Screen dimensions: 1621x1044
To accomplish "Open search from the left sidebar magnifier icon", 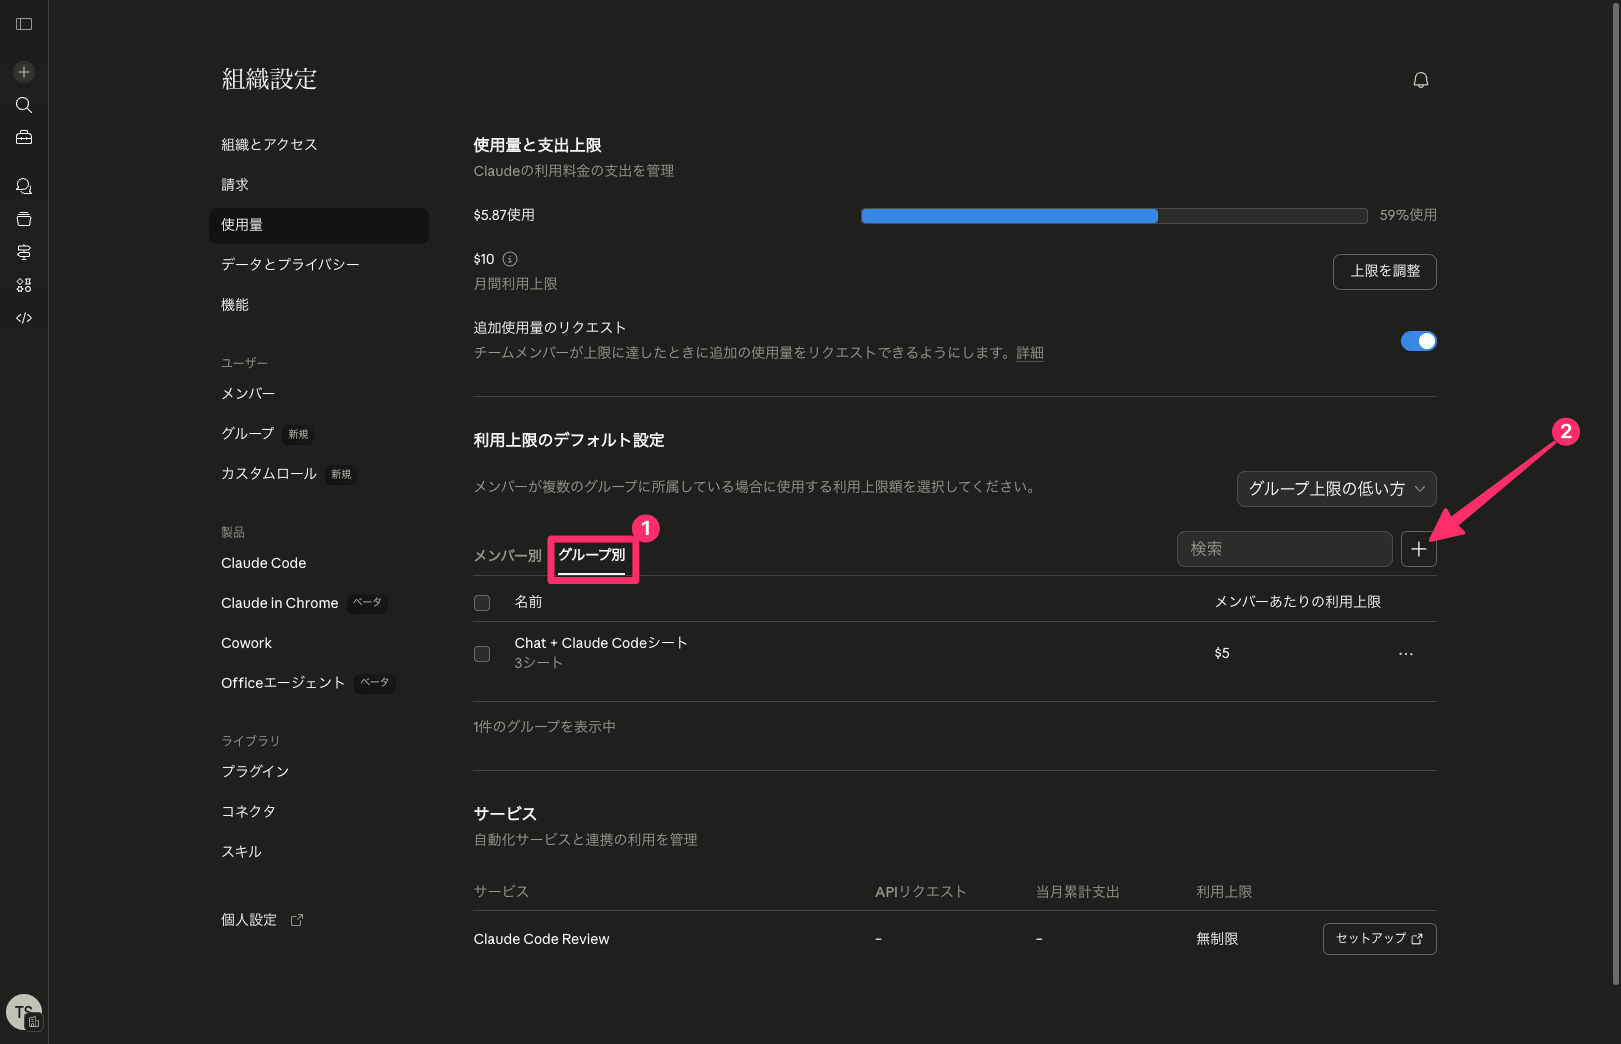I will tap(23, 105).
